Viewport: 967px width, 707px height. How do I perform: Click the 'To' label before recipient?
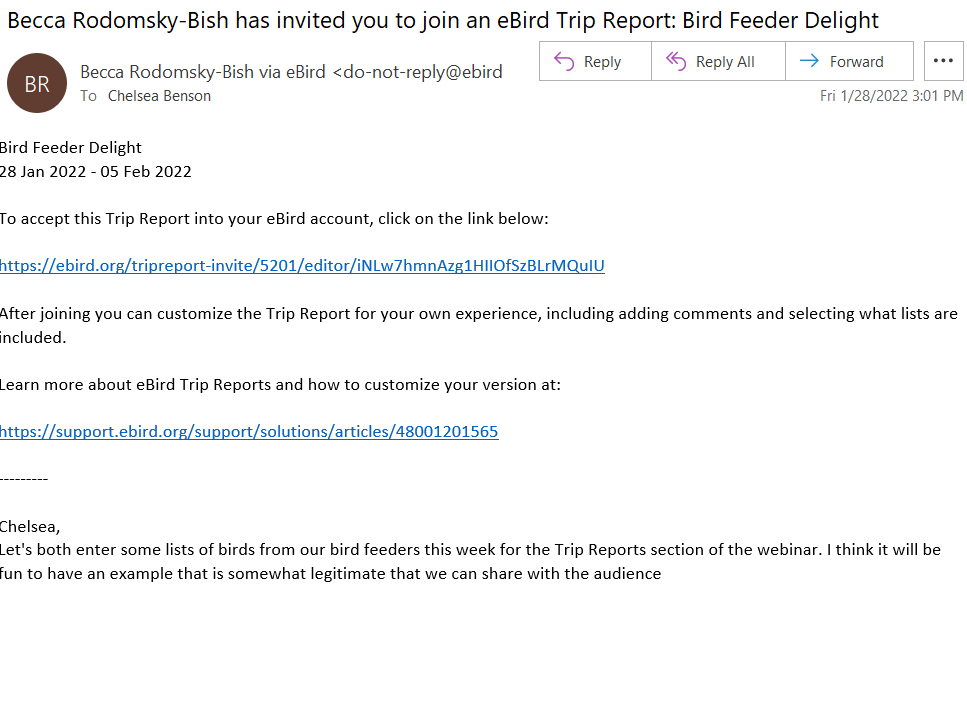point(88,96)
